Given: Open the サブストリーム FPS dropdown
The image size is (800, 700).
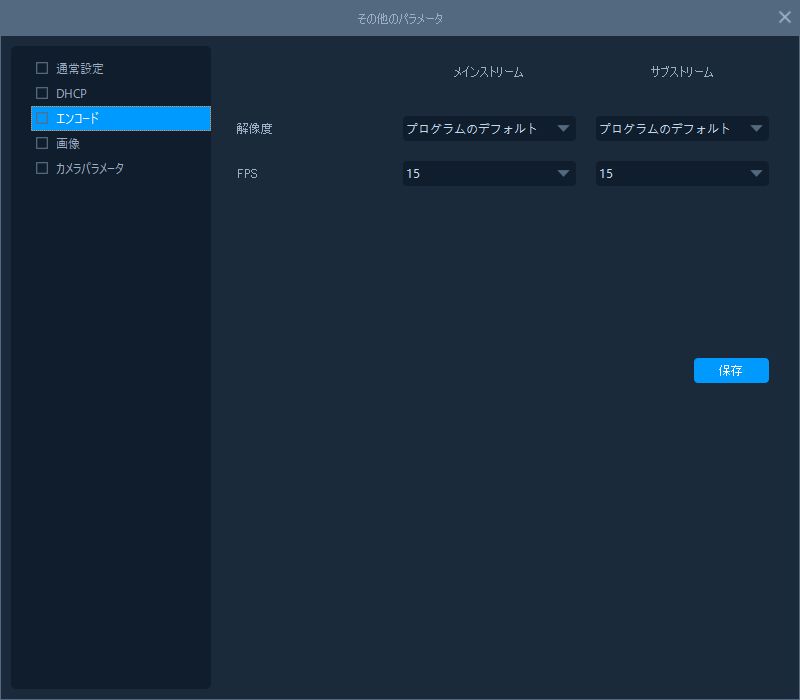Looking at the screenshot, I should (682, 174).
